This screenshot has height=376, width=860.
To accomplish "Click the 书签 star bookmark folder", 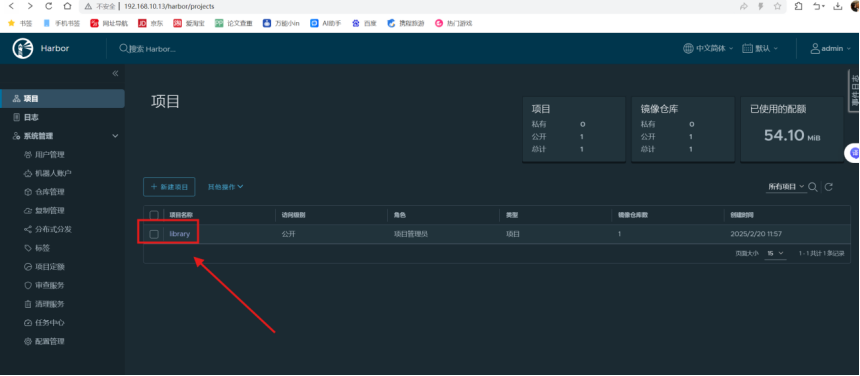I will click(x=20, y=23).
